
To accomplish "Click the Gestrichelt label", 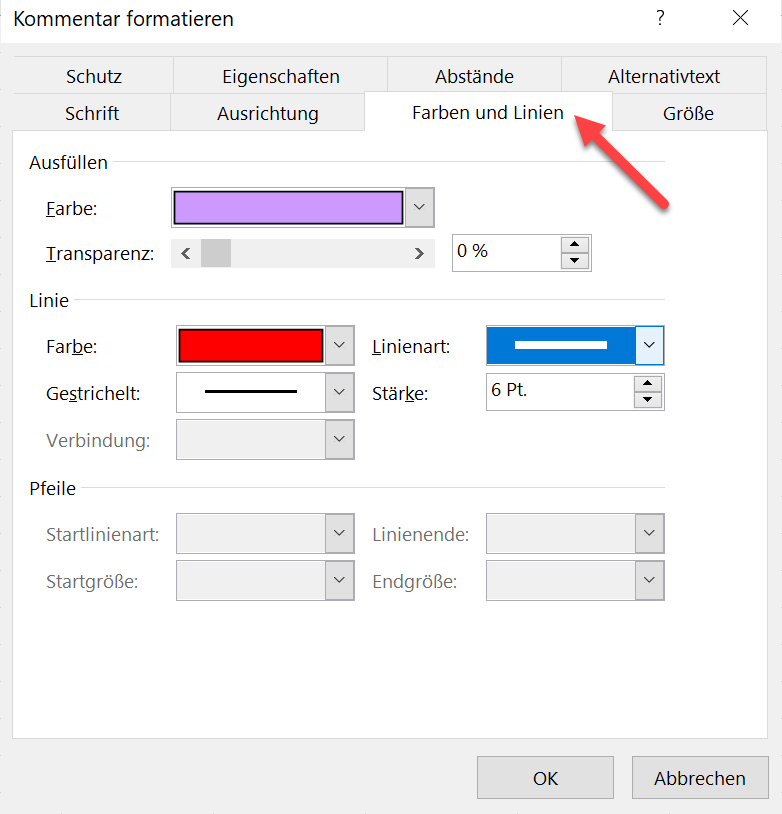I will [93, 394].
